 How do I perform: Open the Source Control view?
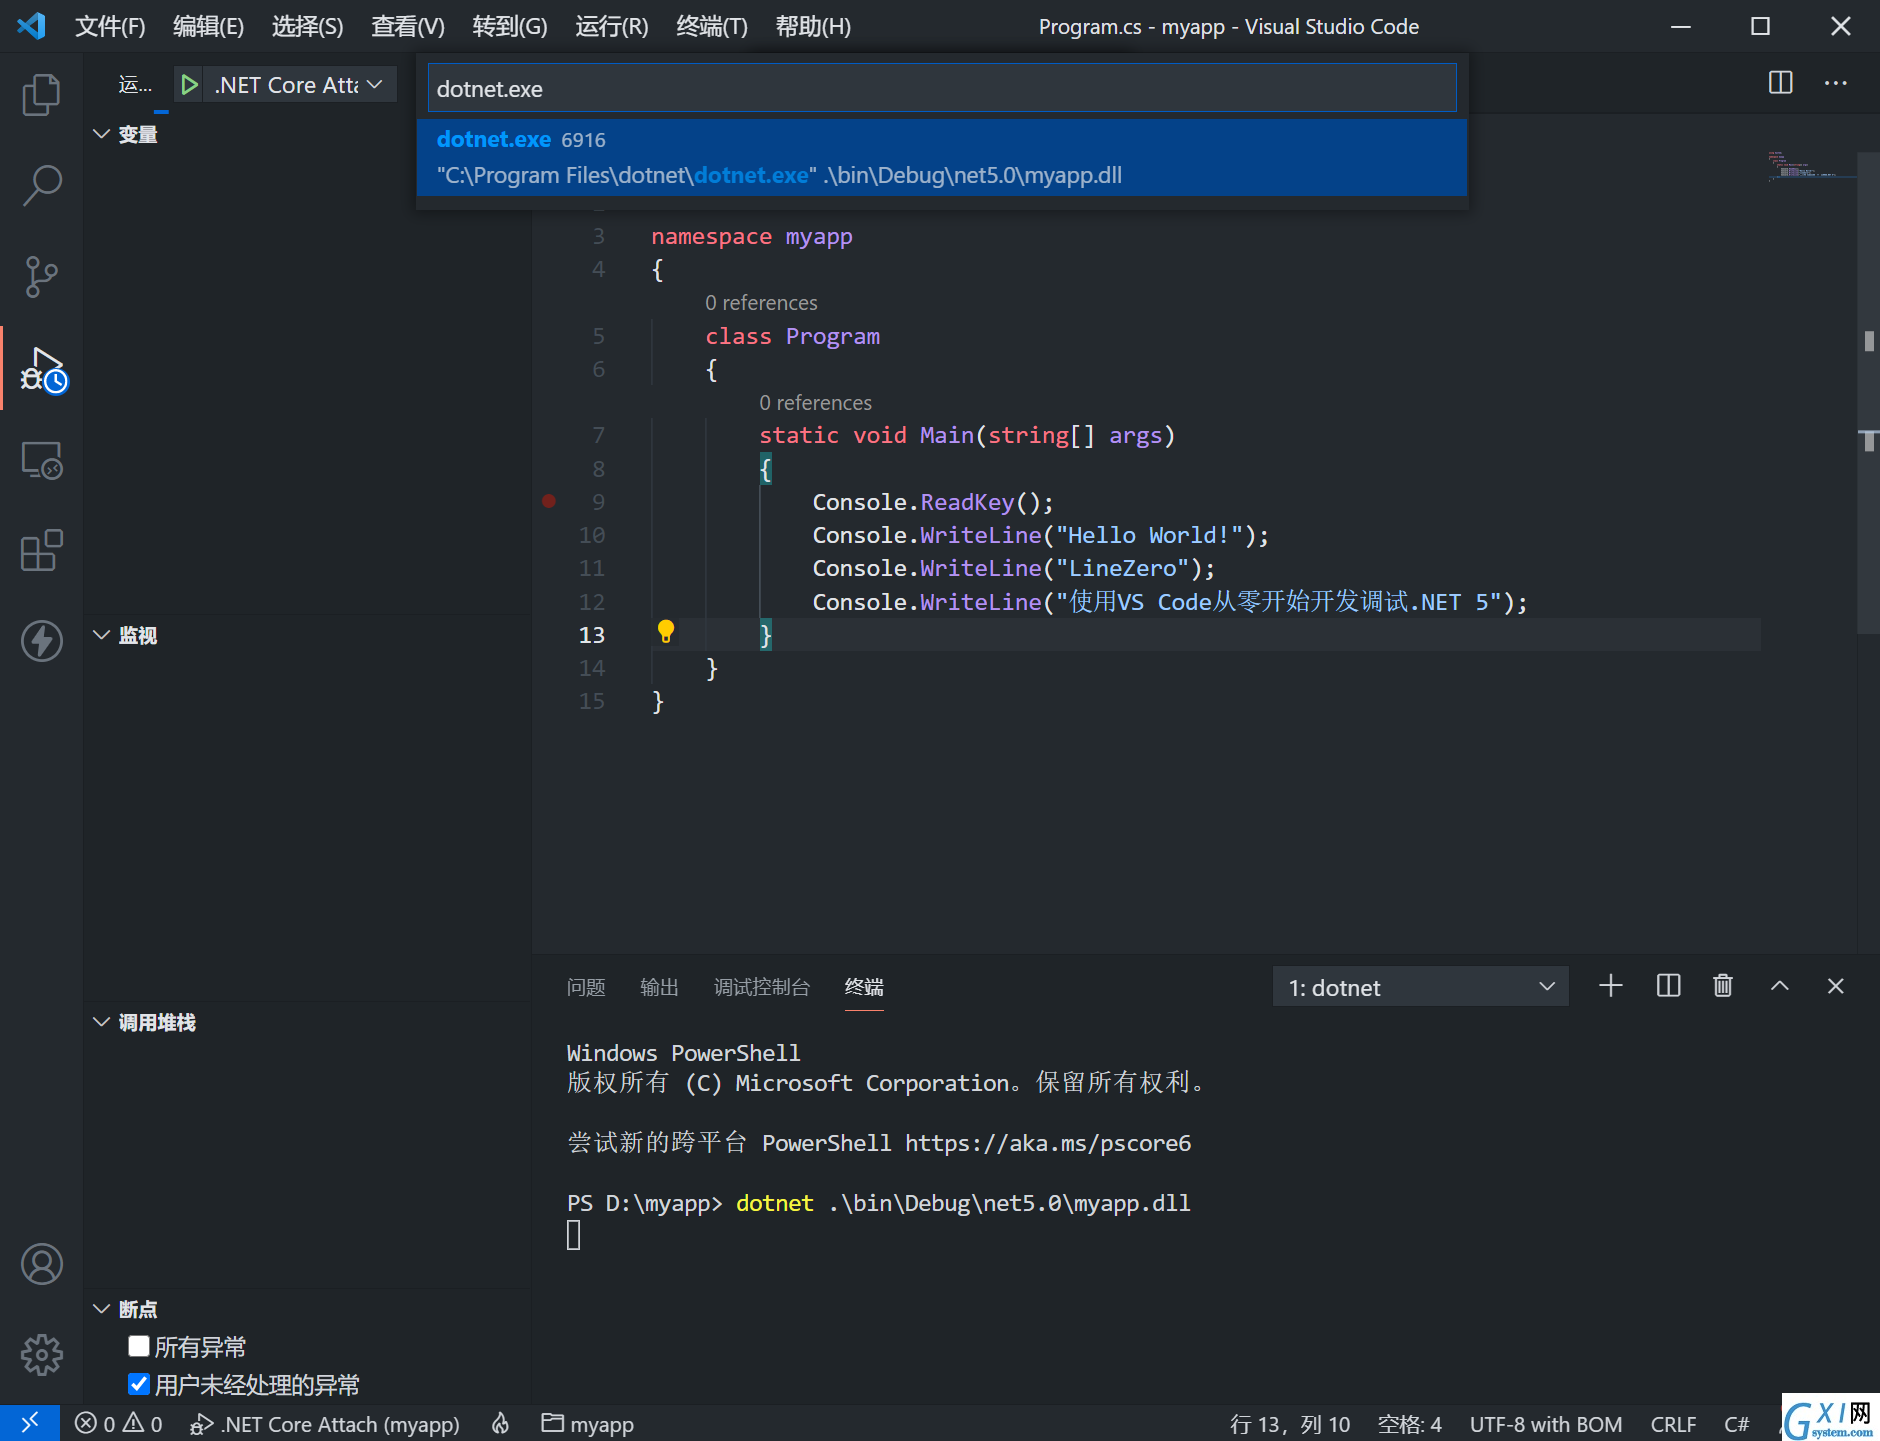(41, 277)
